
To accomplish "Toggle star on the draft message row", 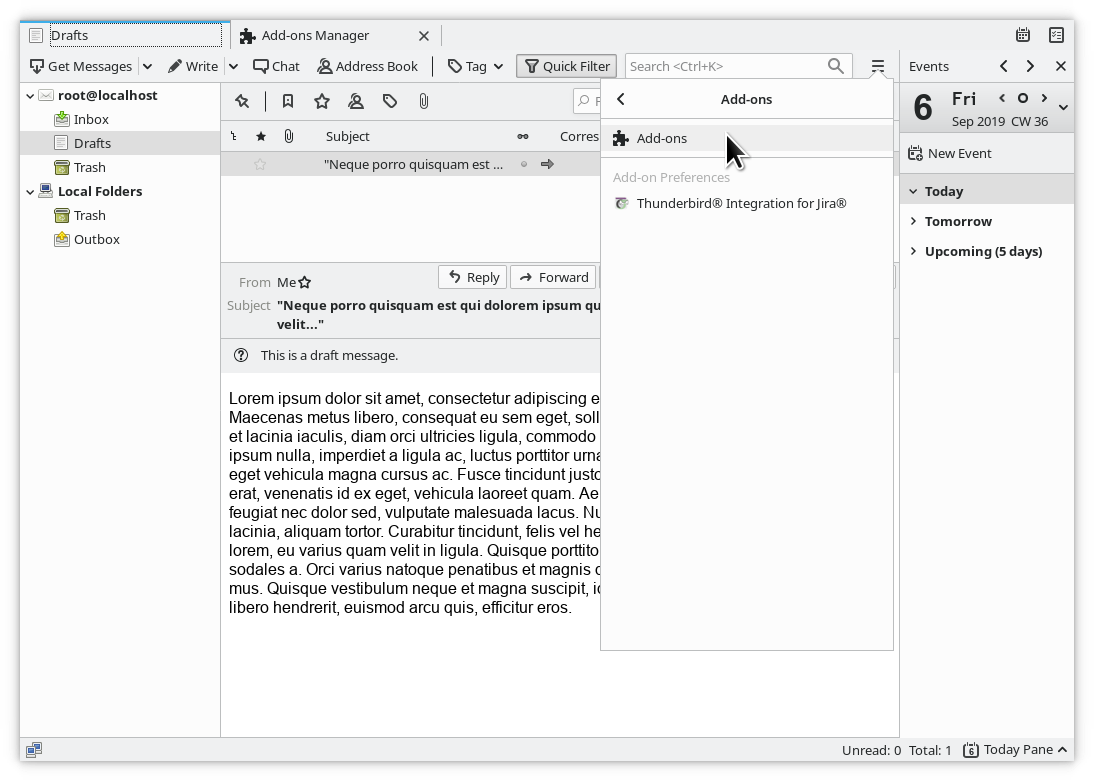I will click(x=260, y=164).
